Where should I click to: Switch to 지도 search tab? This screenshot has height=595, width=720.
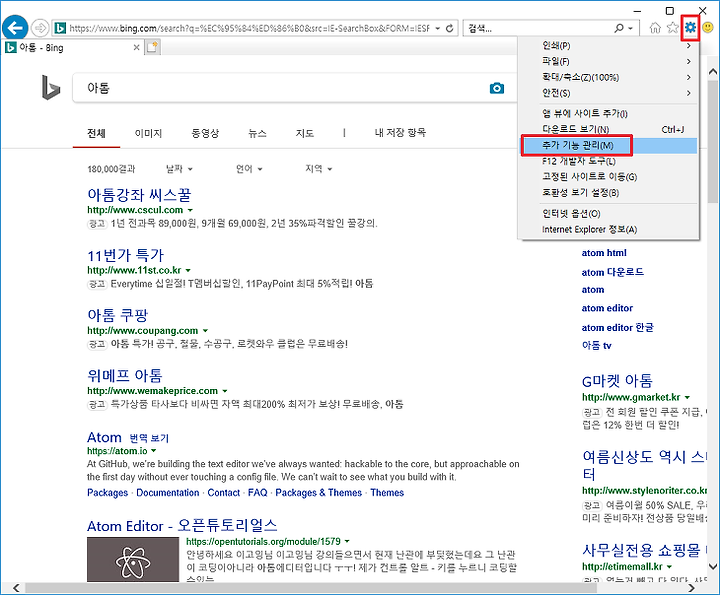[304, 133]
